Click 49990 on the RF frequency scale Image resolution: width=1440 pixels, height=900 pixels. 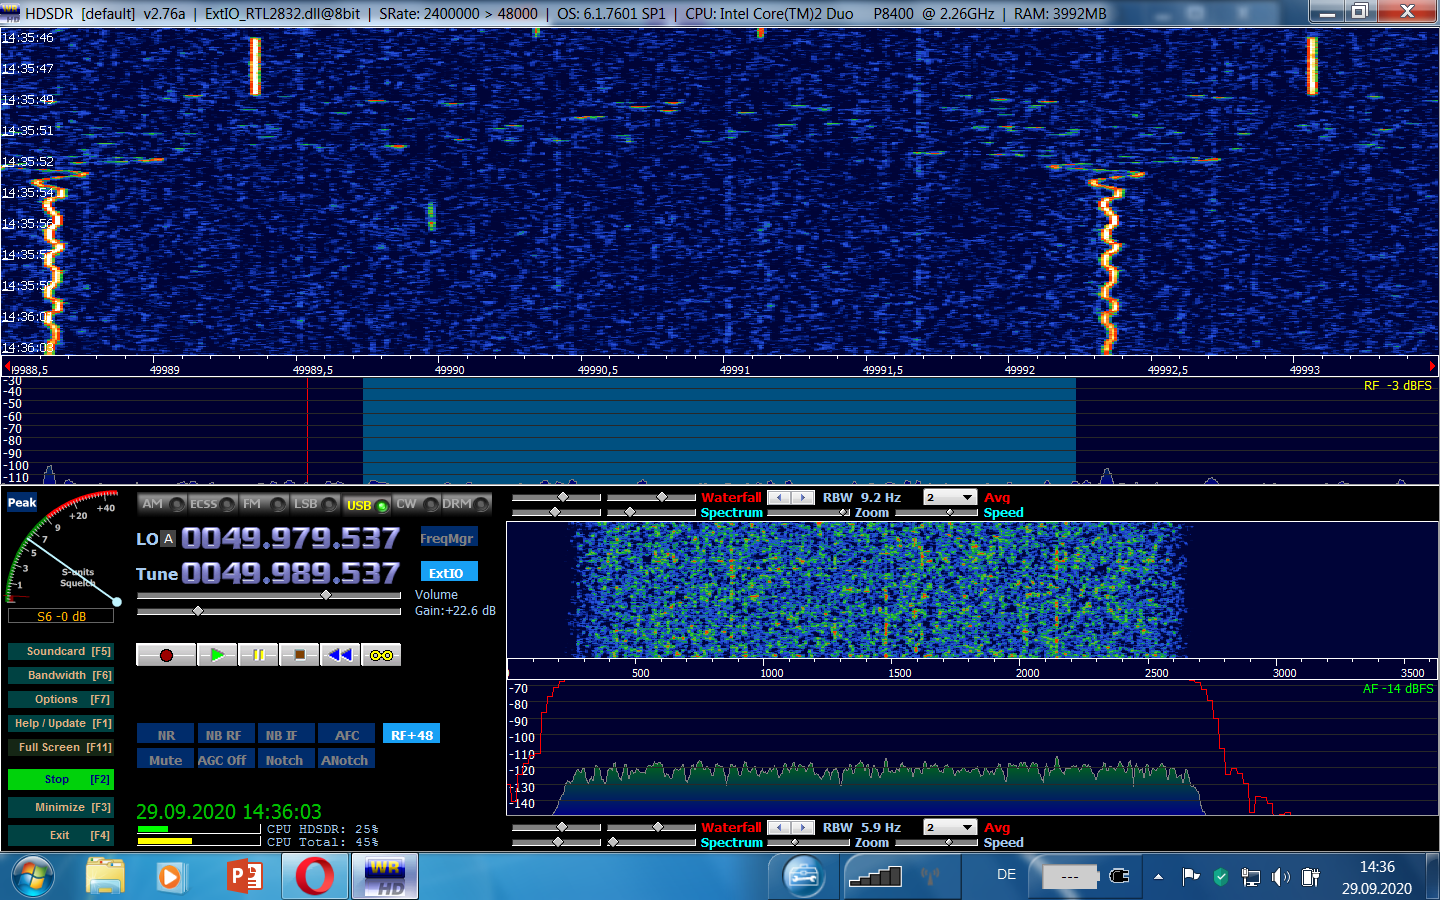click(x=449, y=370)
